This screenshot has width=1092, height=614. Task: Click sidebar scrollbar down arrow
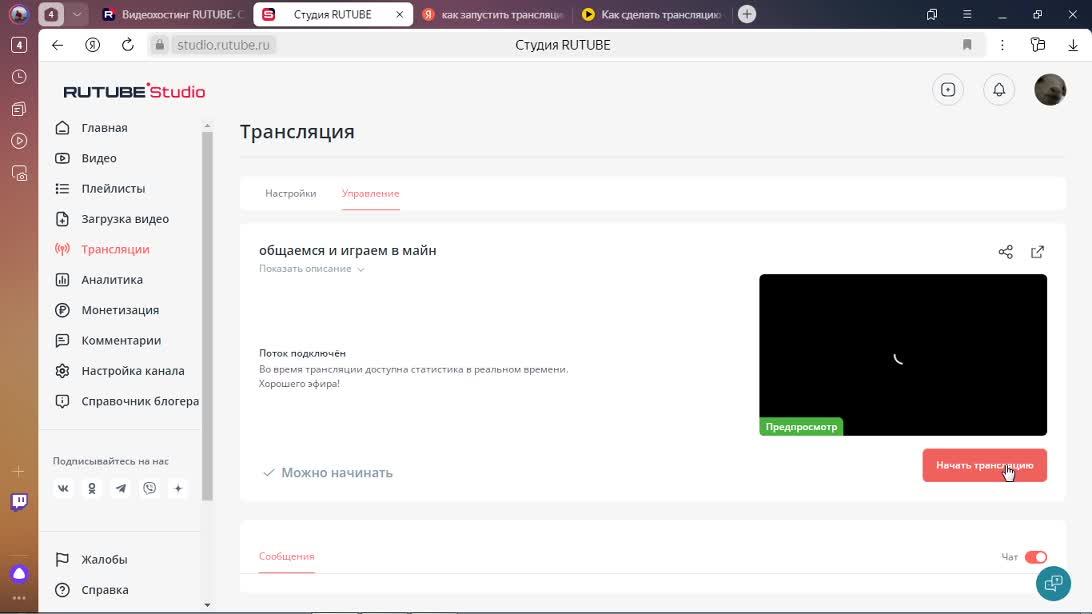click(207, 605)
